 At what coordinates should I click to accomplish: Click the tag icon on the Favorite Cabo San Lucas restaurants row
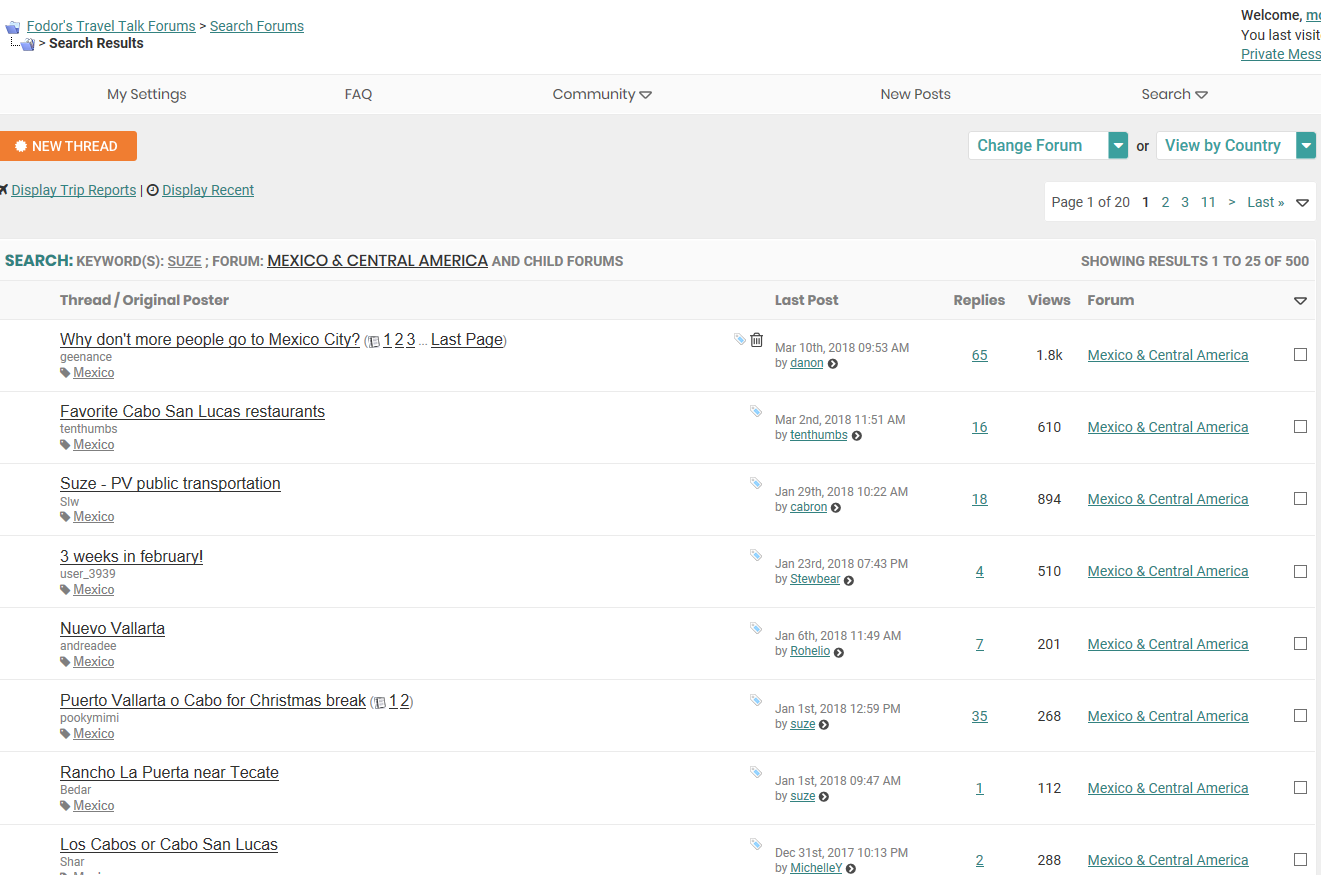pos(756,411)
